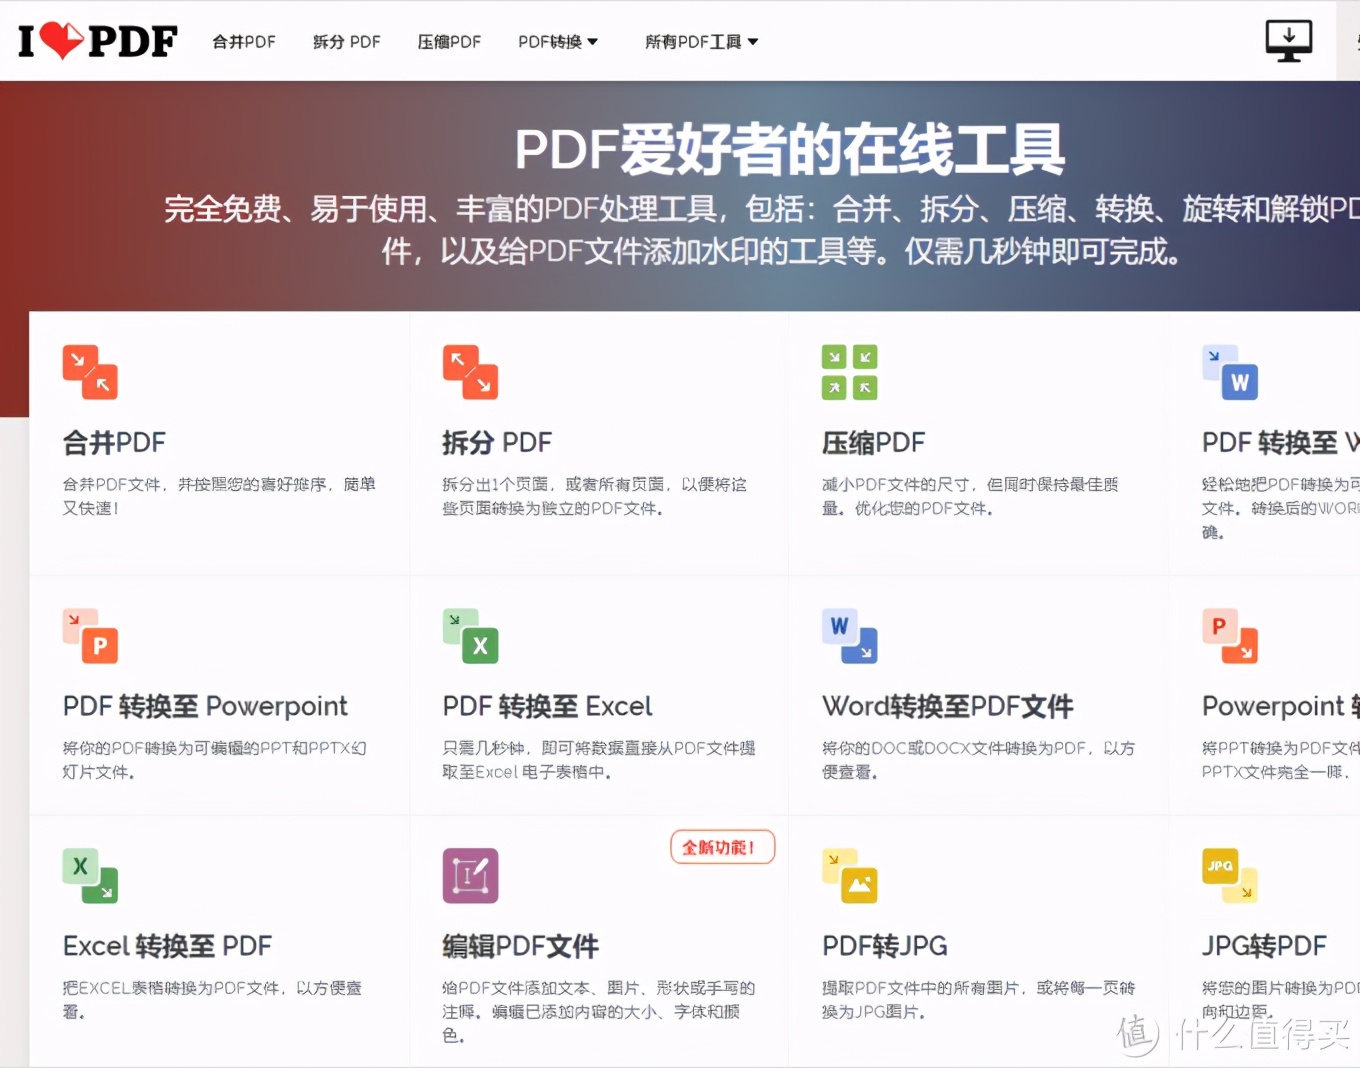Click the Word to PDF icon
The image size is (1360, 1068).
(850, 636)
